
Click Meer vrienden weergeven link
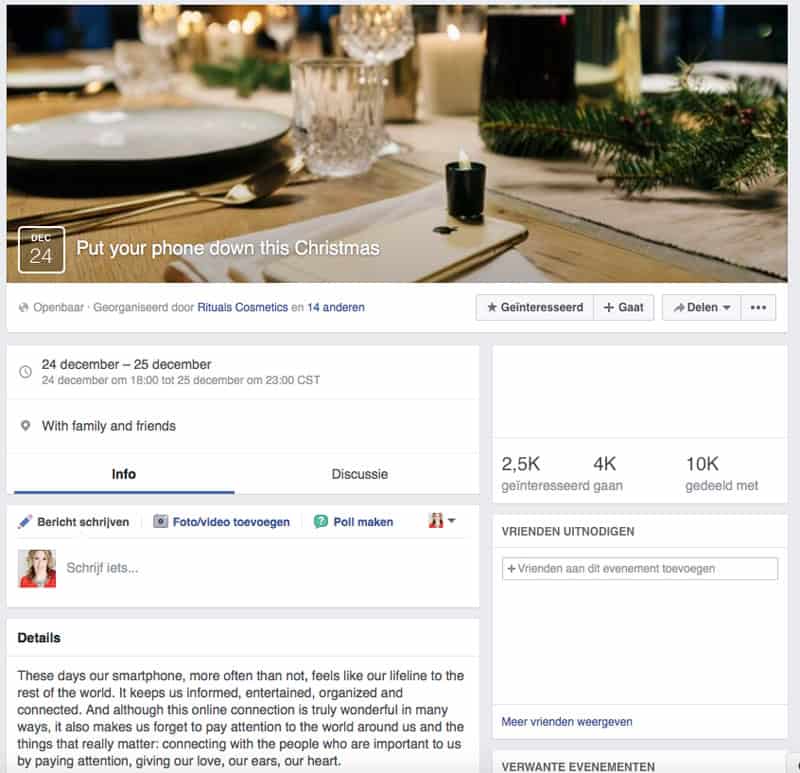click(566, 721)
